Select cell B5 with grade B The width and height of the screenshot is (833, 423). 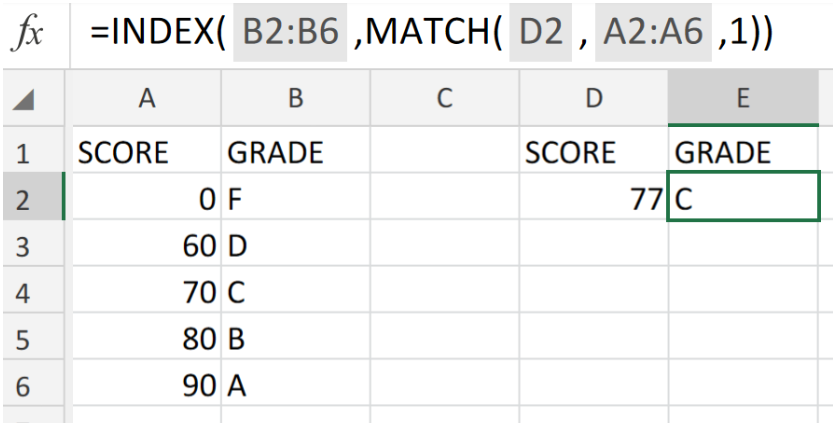pyautogui.click(x=295, y=340)
